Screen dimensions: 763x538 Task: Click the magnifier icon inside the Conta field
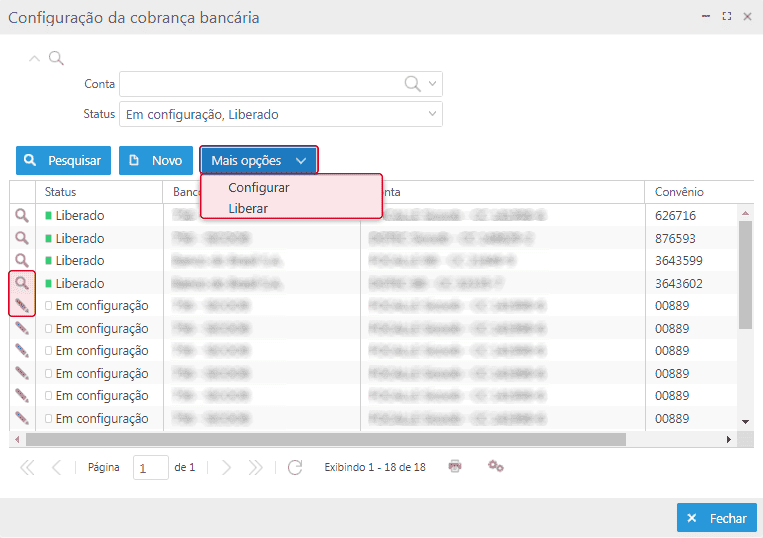pos(412,84)
